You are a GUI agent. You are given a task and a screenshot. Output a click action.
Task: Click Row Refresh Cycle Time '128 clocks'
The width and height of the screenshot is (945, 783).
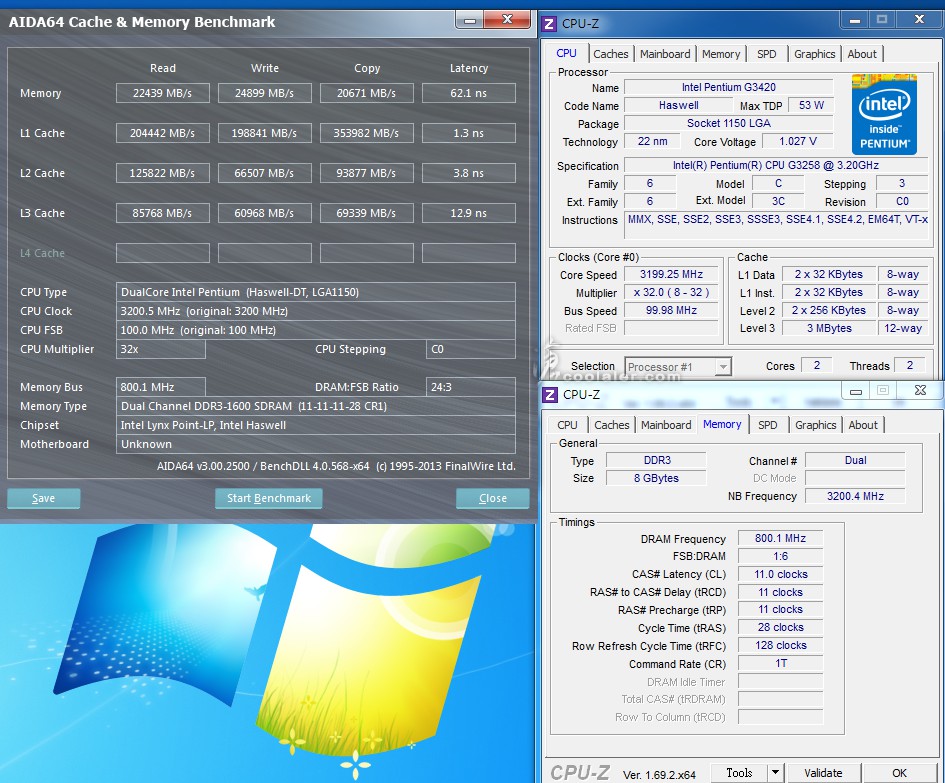(780, 646)
